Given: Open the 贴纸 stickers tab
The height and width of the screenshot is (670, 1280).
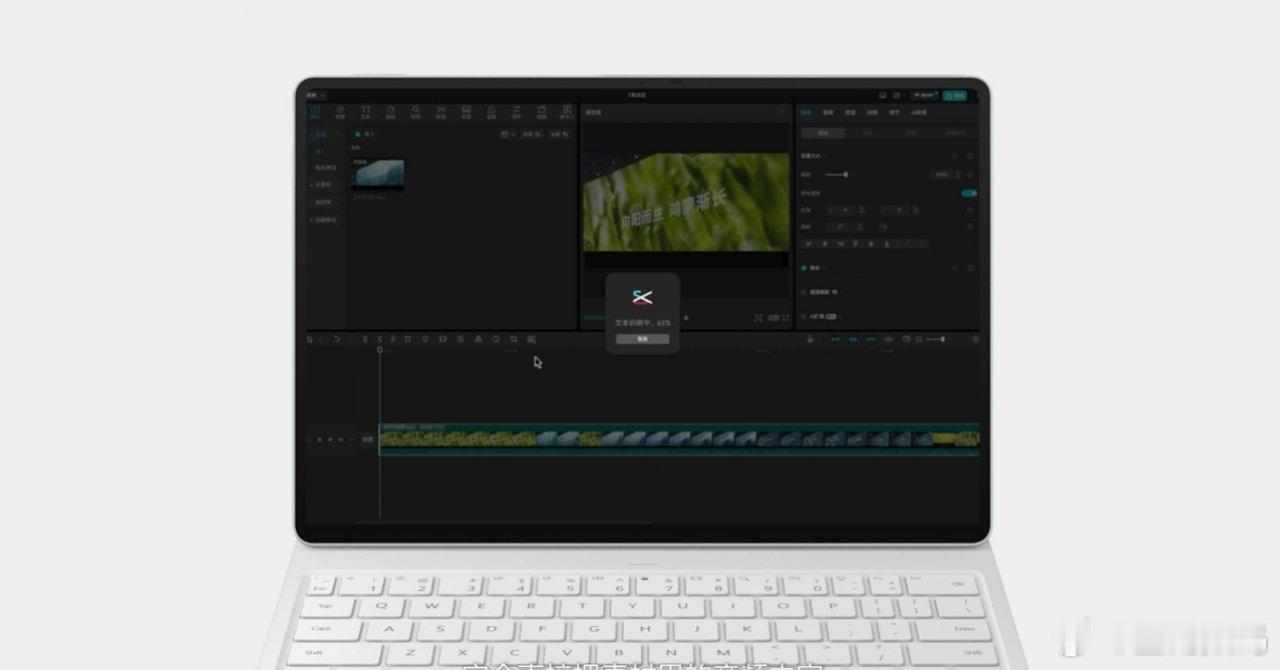Looking at the screenshot, I should point(391,112).
